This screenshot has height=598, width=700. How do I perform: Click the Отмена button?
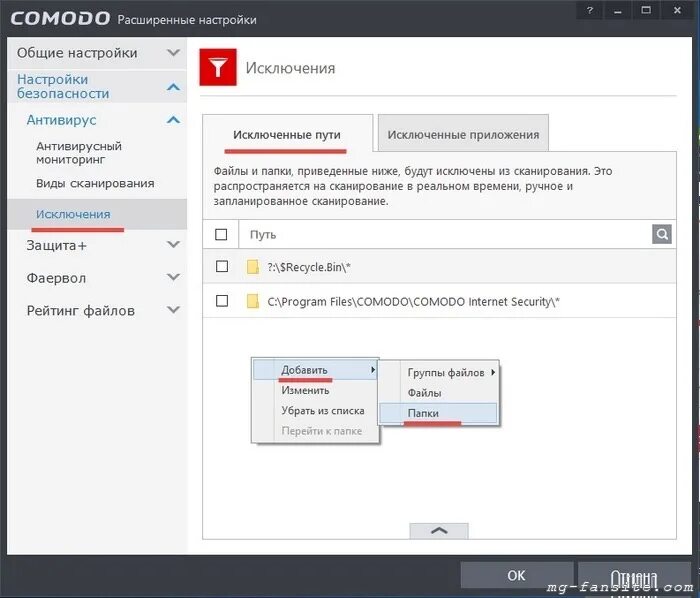(634, 577)
